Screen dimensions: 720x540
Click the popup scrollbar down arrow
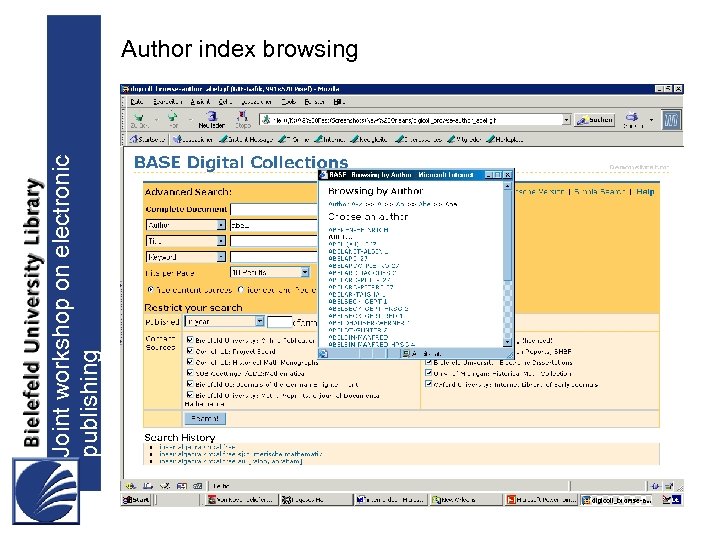click(x=507, y=342)
